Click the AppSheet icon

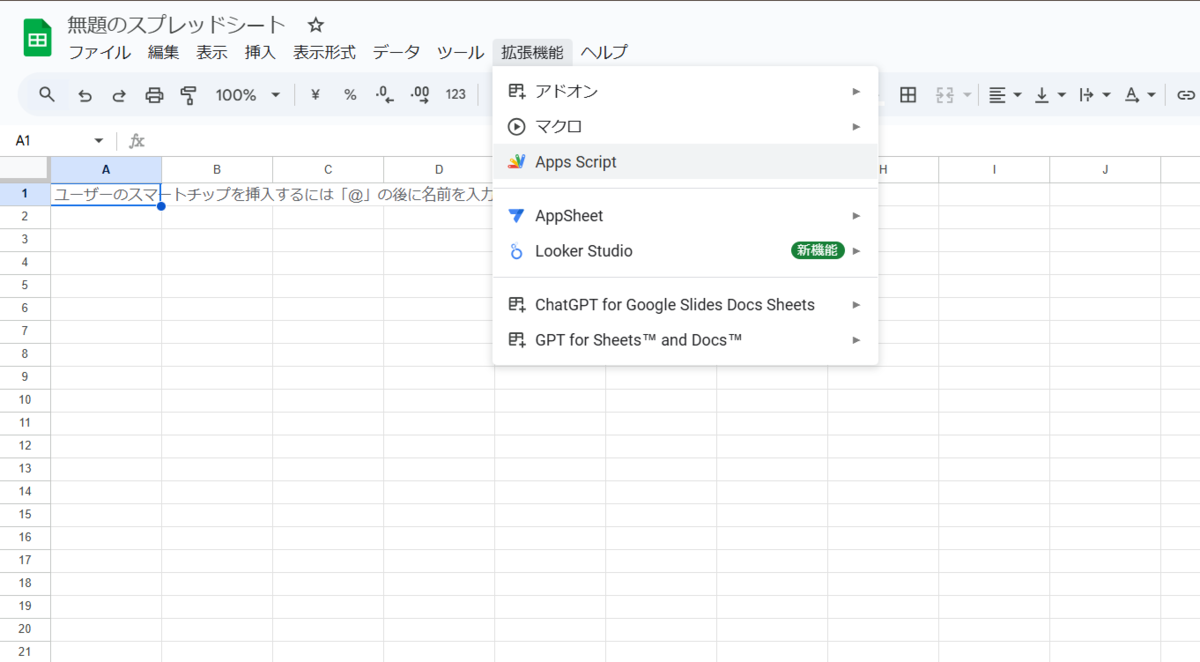coord(516,216)
